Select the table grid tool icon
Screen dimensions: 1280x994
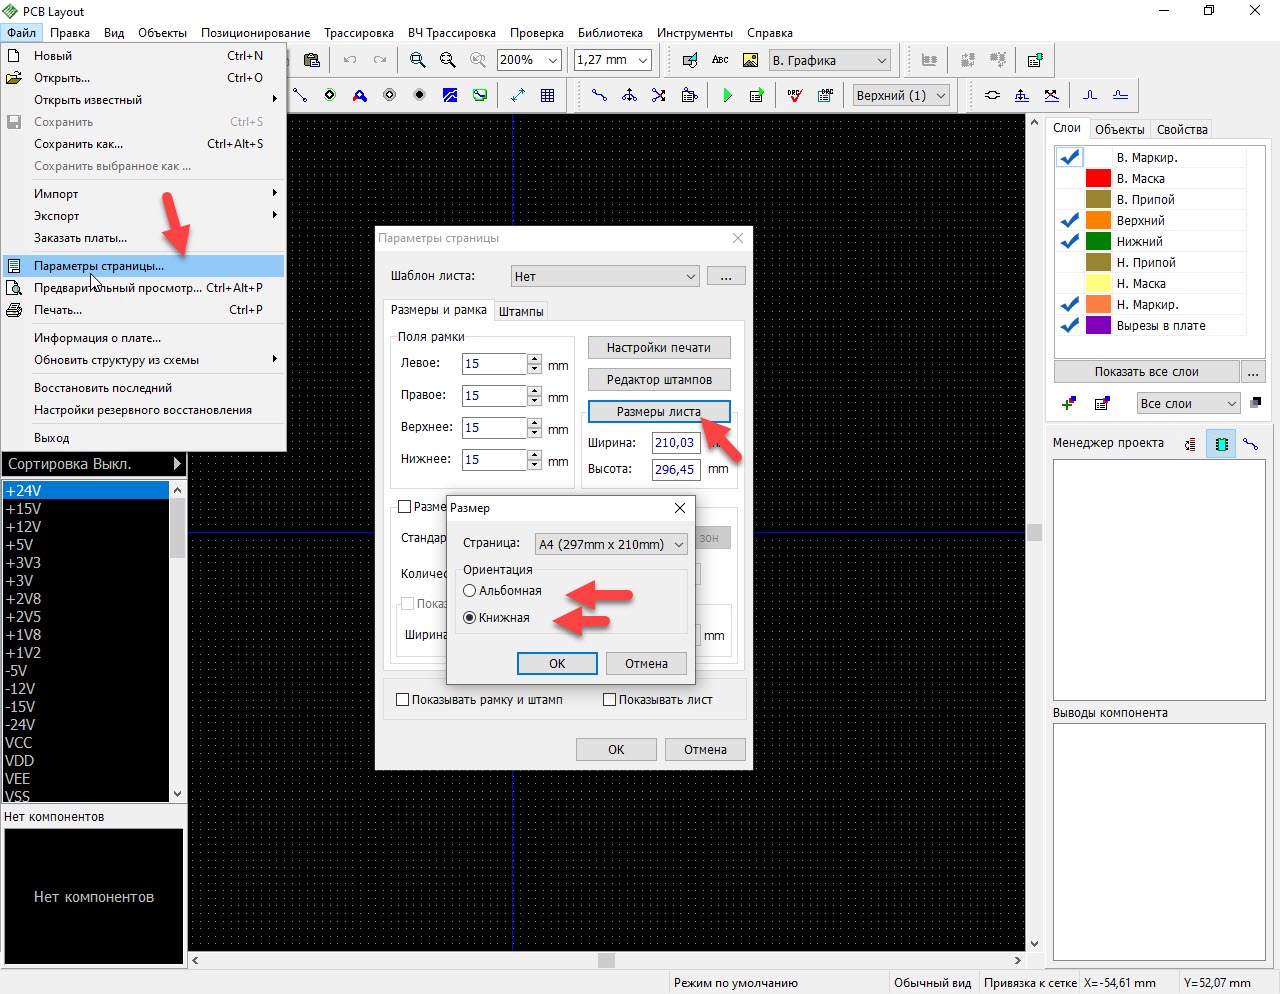(x=548, y=96)
